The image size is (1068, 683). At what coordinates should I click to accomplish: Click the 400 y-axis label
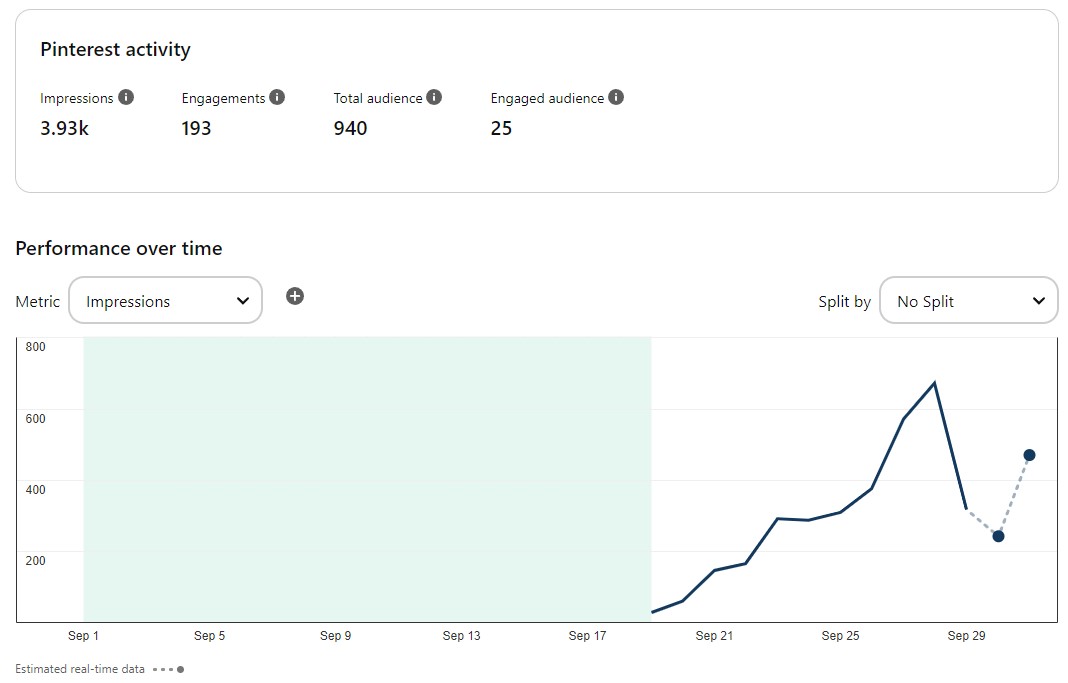35,490
